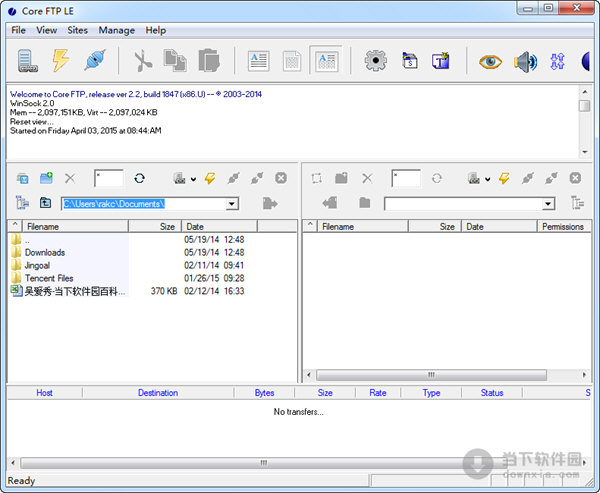Open the template T toolbar icon
The width and height of the screenshot is (600, 493).
pyautogui.click(x=441, y=60)
